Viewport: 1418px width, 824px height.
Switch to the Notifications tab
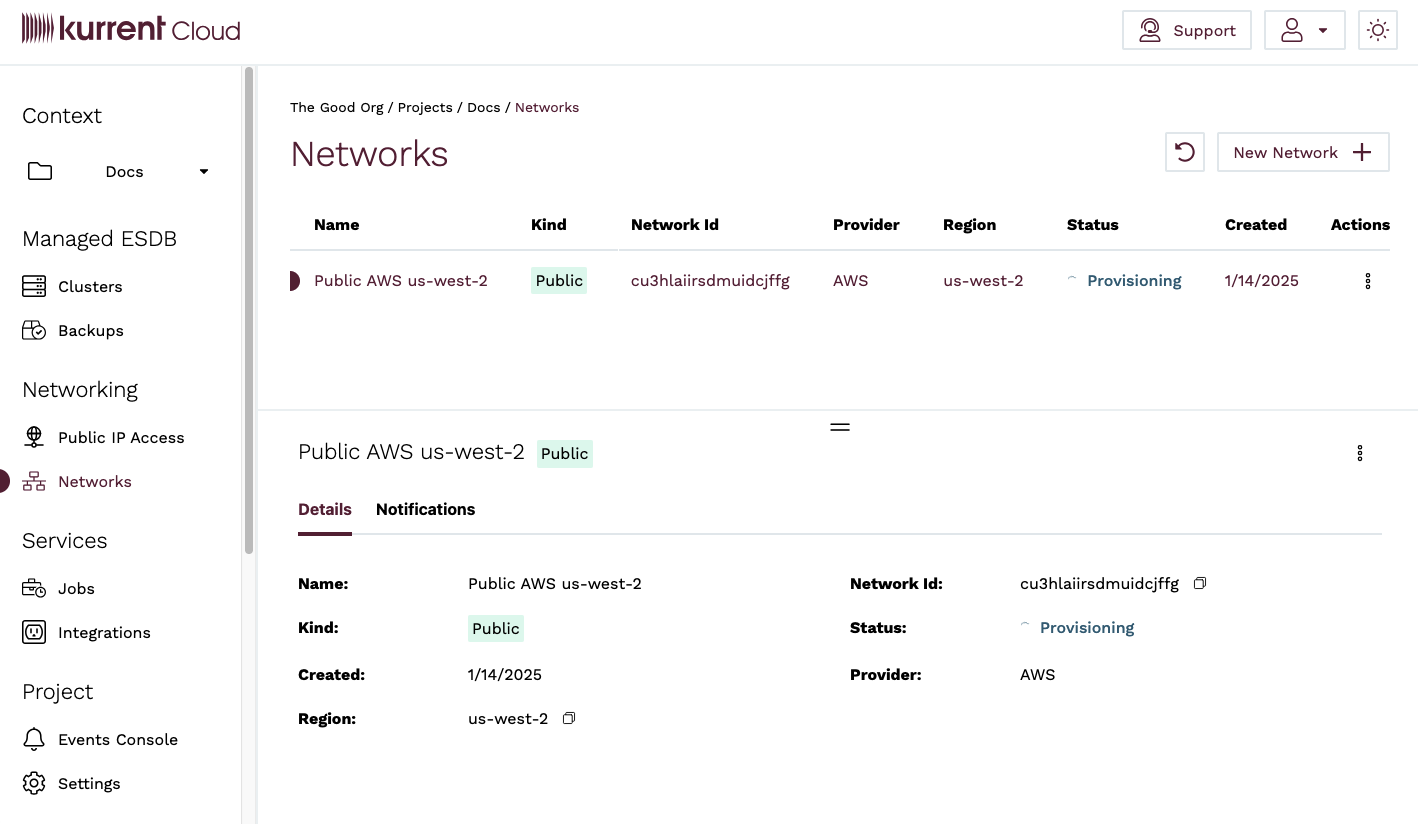coord(425,509)
